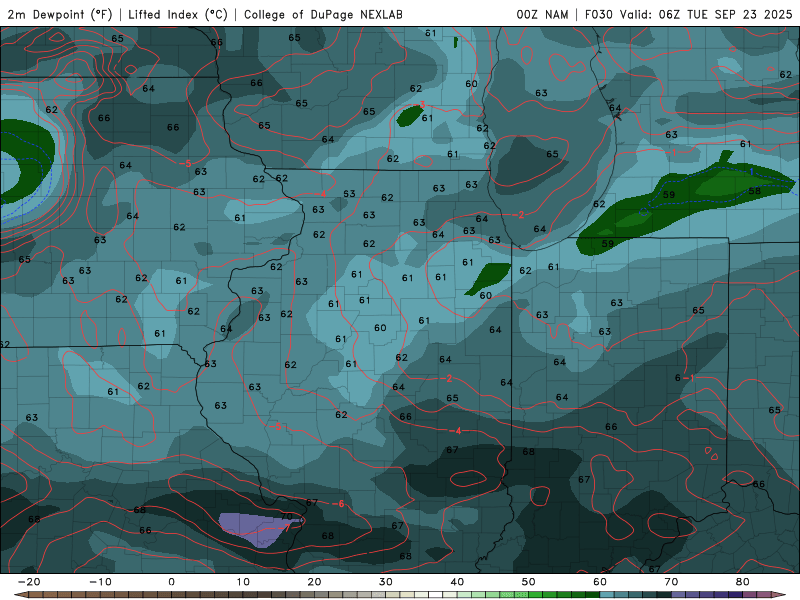Image resolution: width=800 pixels, height=600 pixels.
Task: Click the 20 label on the color scale
Action: 314,582
